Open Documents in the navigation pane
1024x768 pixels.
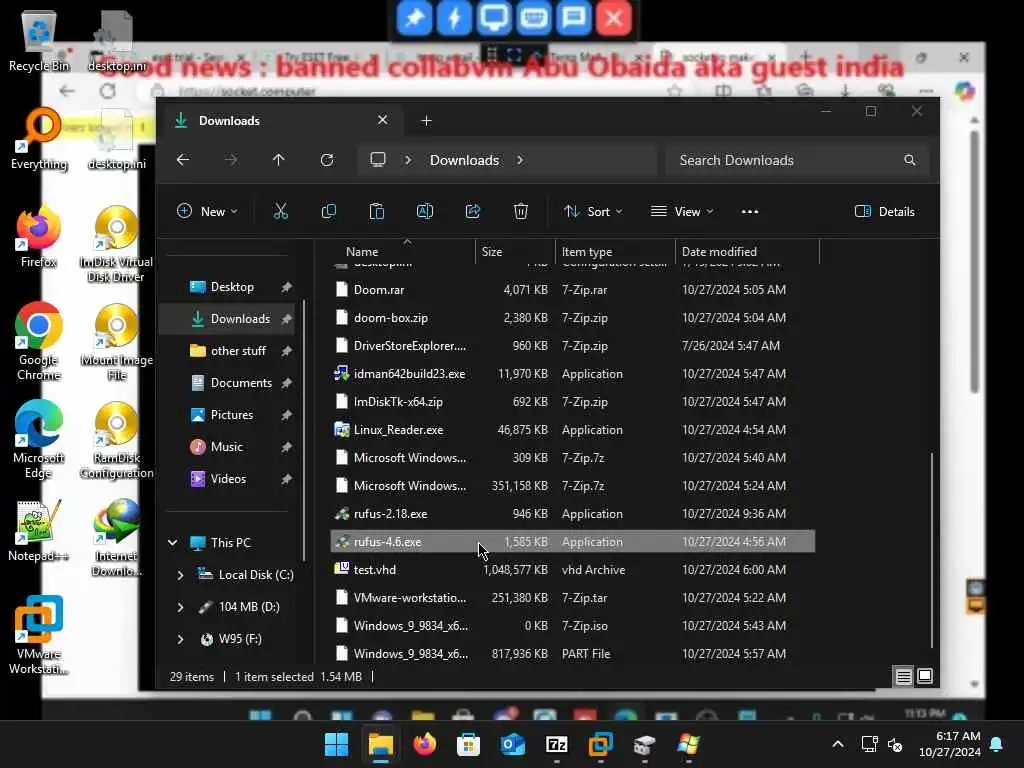point(240,383)
